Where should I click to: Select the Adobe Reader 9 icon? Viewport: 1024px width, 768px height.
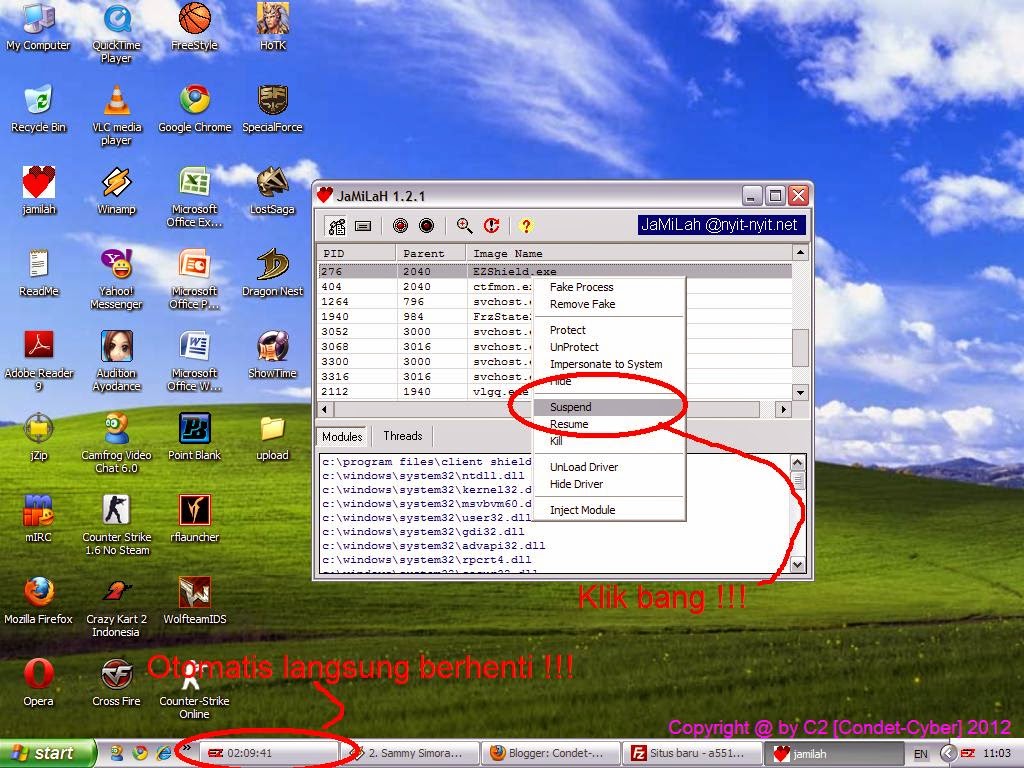(x=38, y=361)
